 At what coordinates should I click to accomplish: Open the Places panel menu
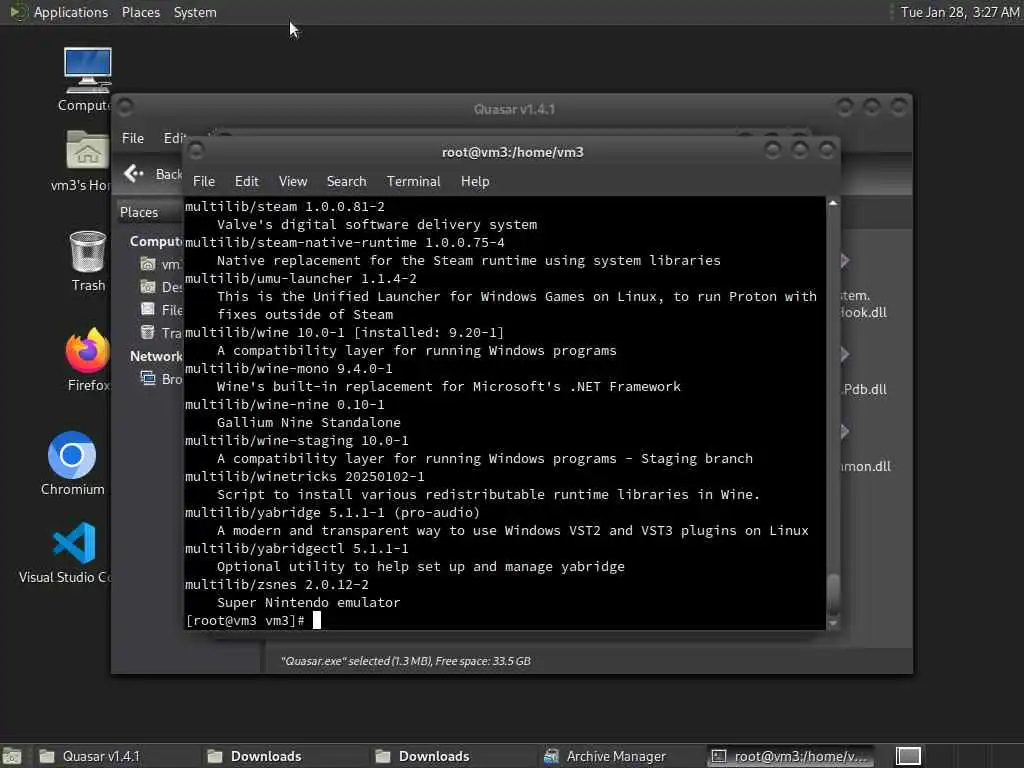140,12
